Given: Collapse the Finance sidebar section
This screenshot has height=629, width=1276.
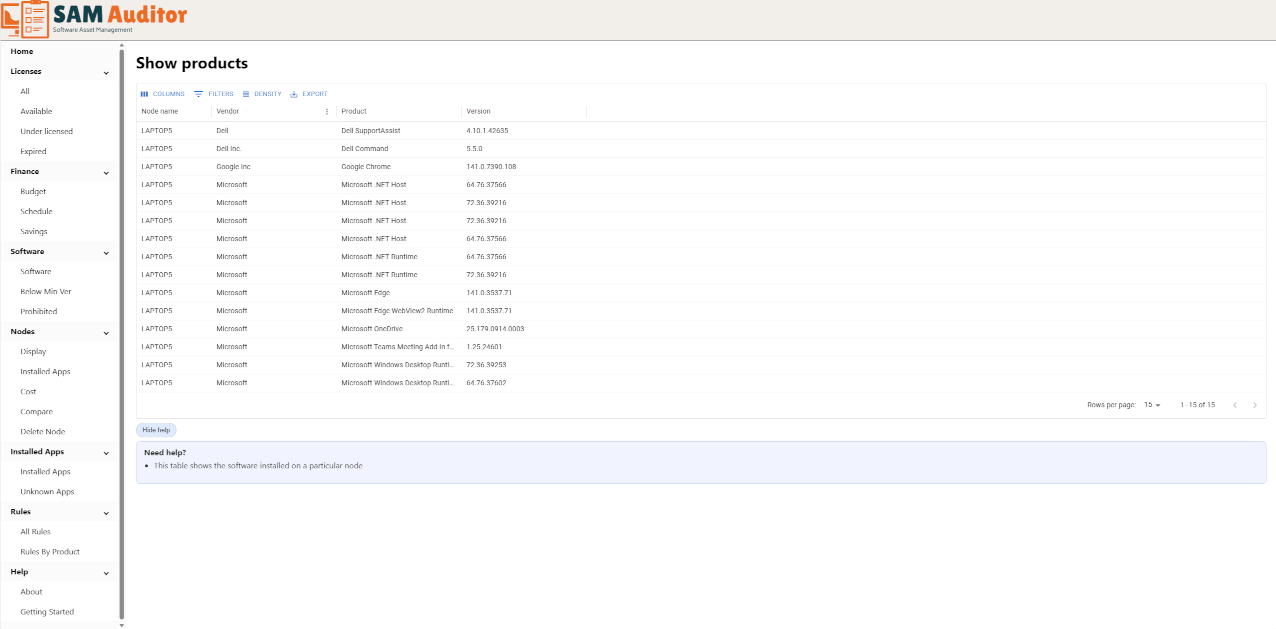Looking at the screenshot, I should [106, 172].
